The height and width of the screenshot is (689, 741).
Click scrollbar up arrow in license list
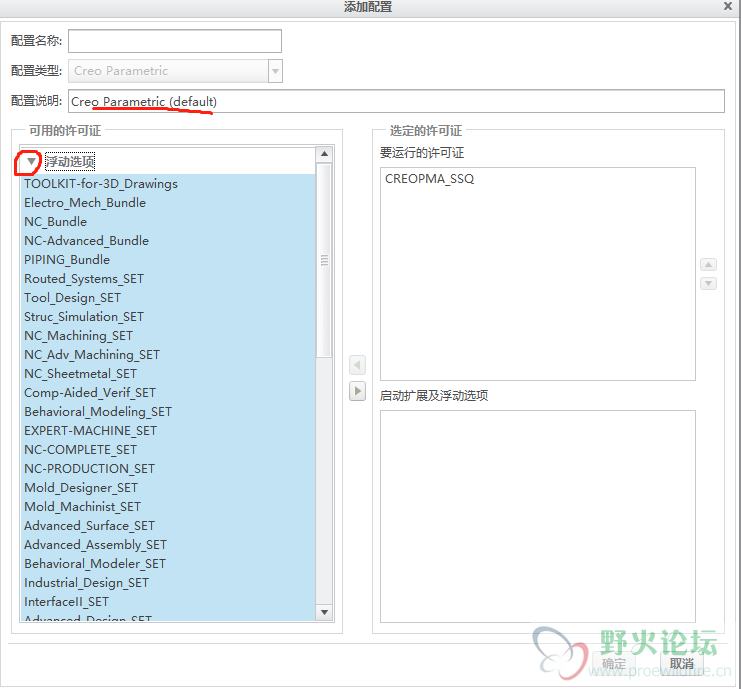pos(324,154)
